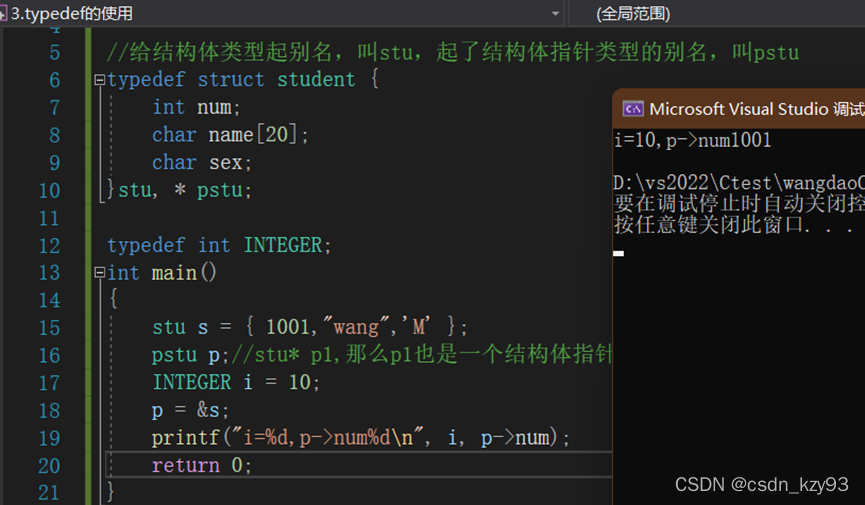Collapse the int main() function block
865x505 pixels.
[99, 272]
